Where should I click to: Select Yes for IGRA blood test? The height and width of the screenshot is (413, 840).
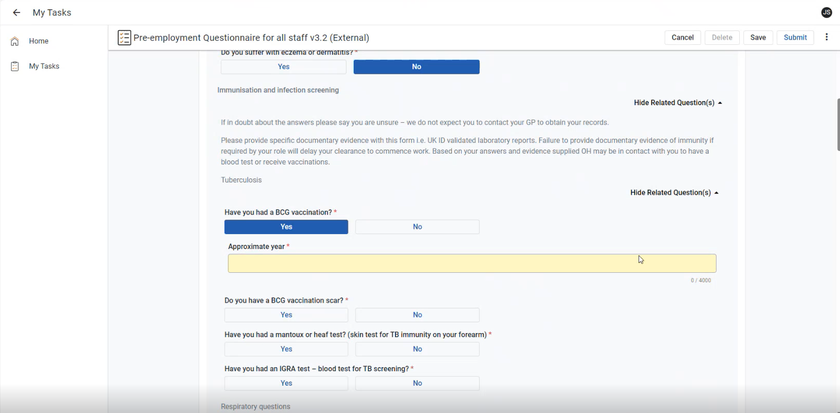286,384
